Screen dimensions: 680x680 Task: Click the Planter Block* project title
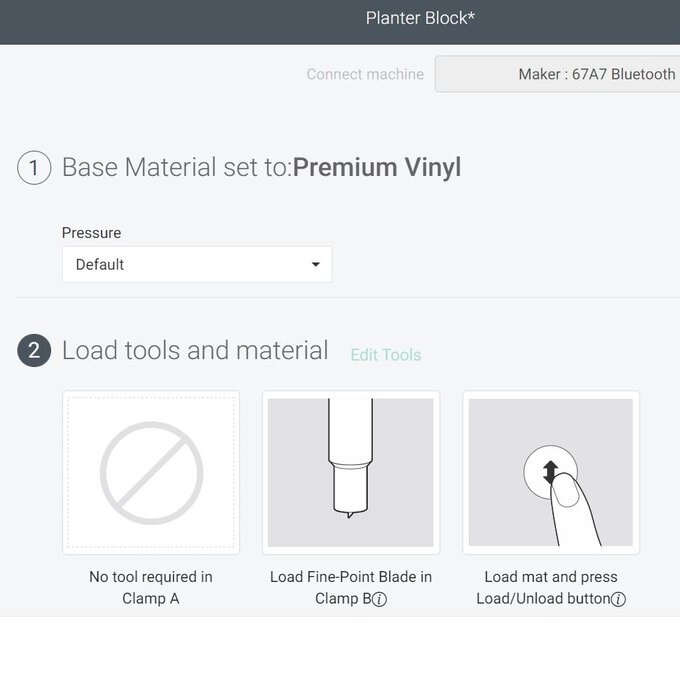tap(420, 18)
